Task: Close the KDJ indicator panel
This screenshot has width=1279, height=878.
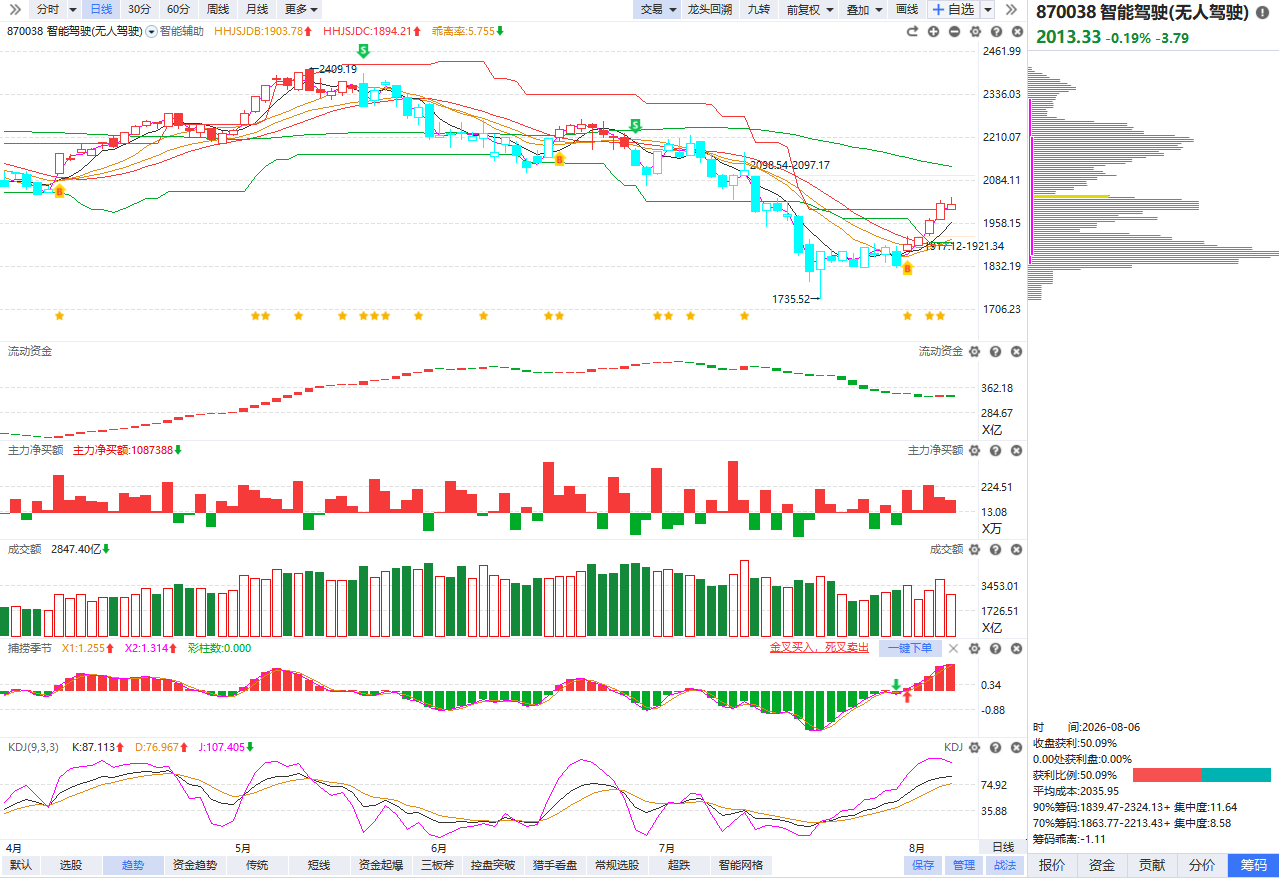Action: 1016,747
